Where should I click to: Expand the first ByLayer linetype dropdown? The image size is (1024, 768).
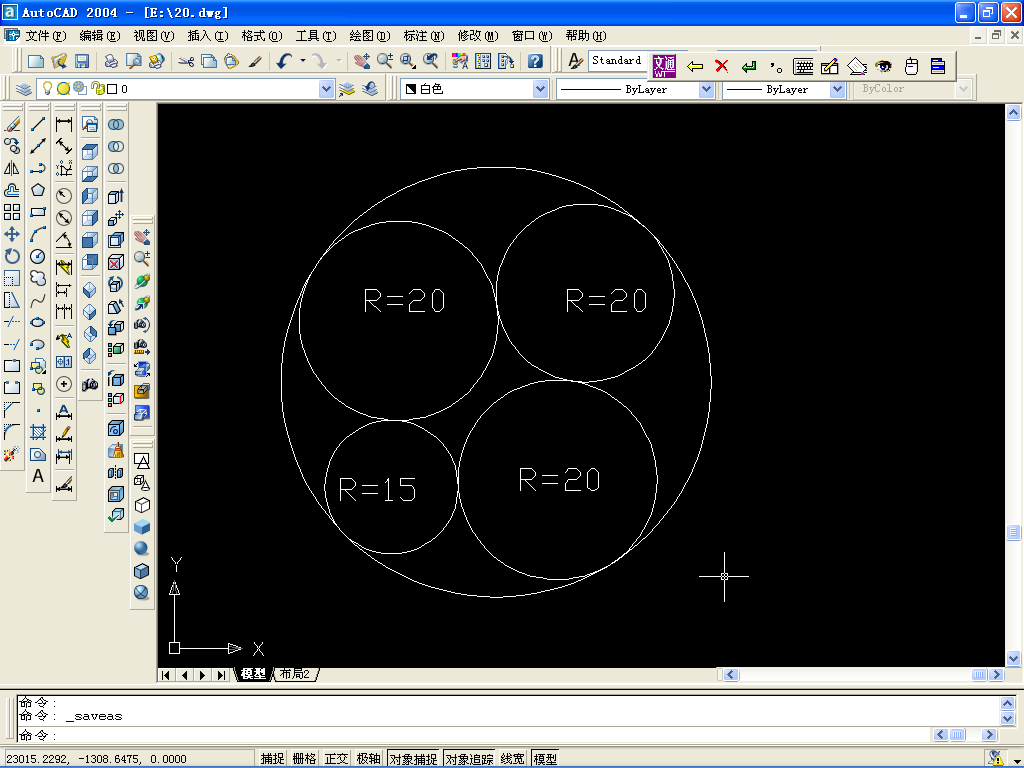pos(706,89)
